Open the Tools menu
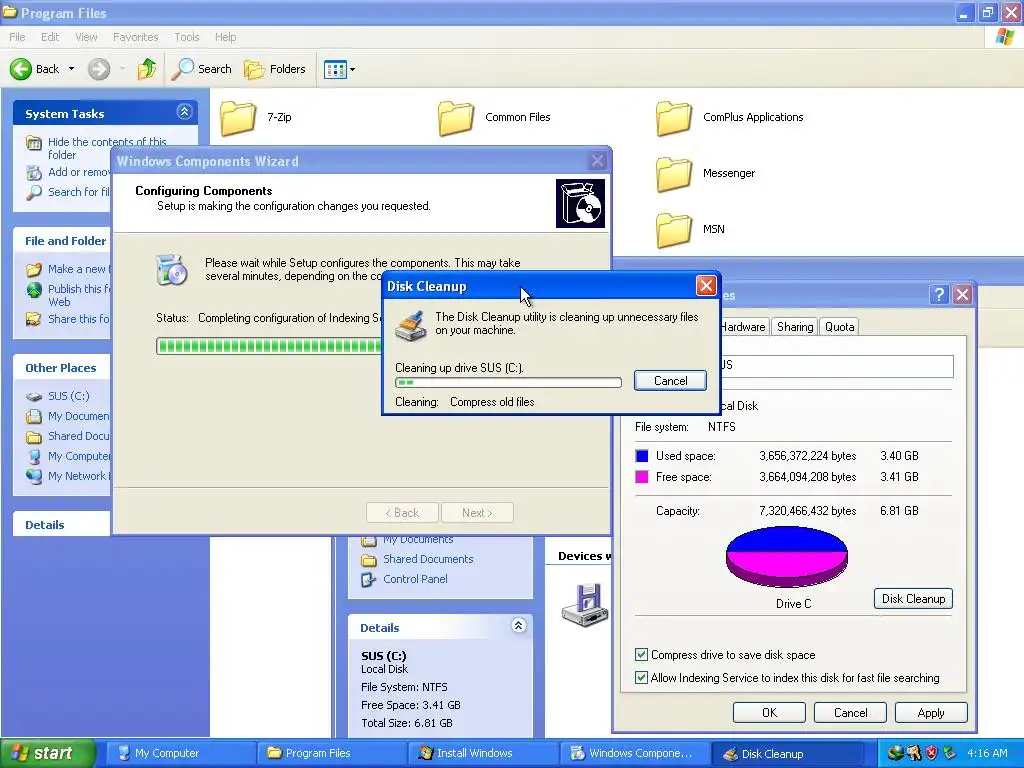 187,37
